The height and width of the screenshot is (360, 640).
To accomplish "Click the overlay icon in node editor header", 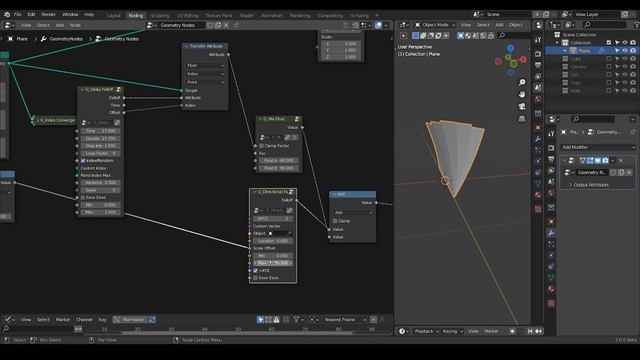I will click(x=378, y=25).
